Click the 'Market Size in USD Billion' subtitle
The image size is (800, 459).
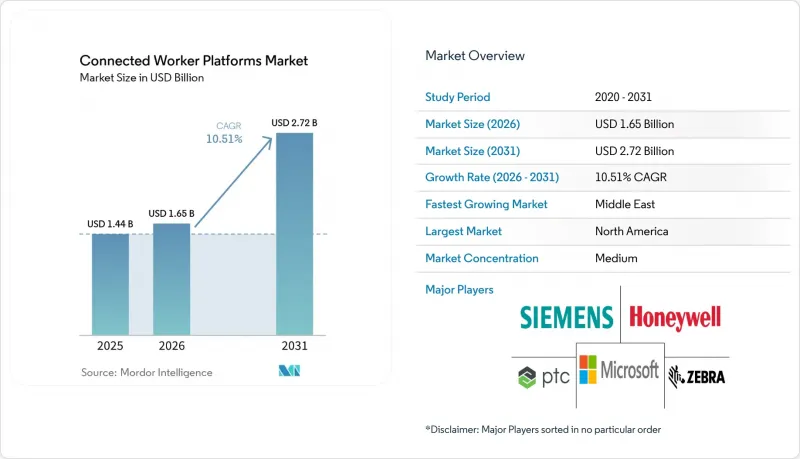click(142, 78)
